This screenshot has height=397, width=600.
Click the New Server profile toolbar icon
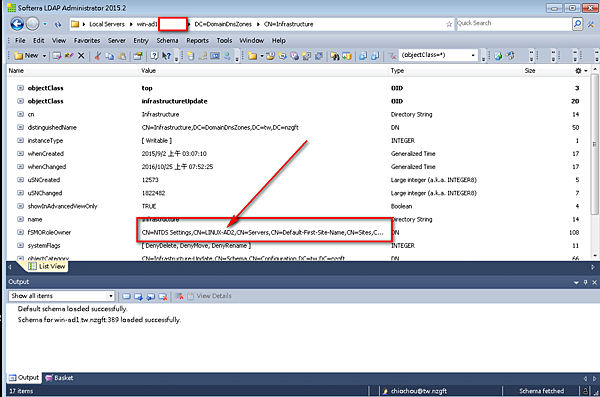click(191, 56)
